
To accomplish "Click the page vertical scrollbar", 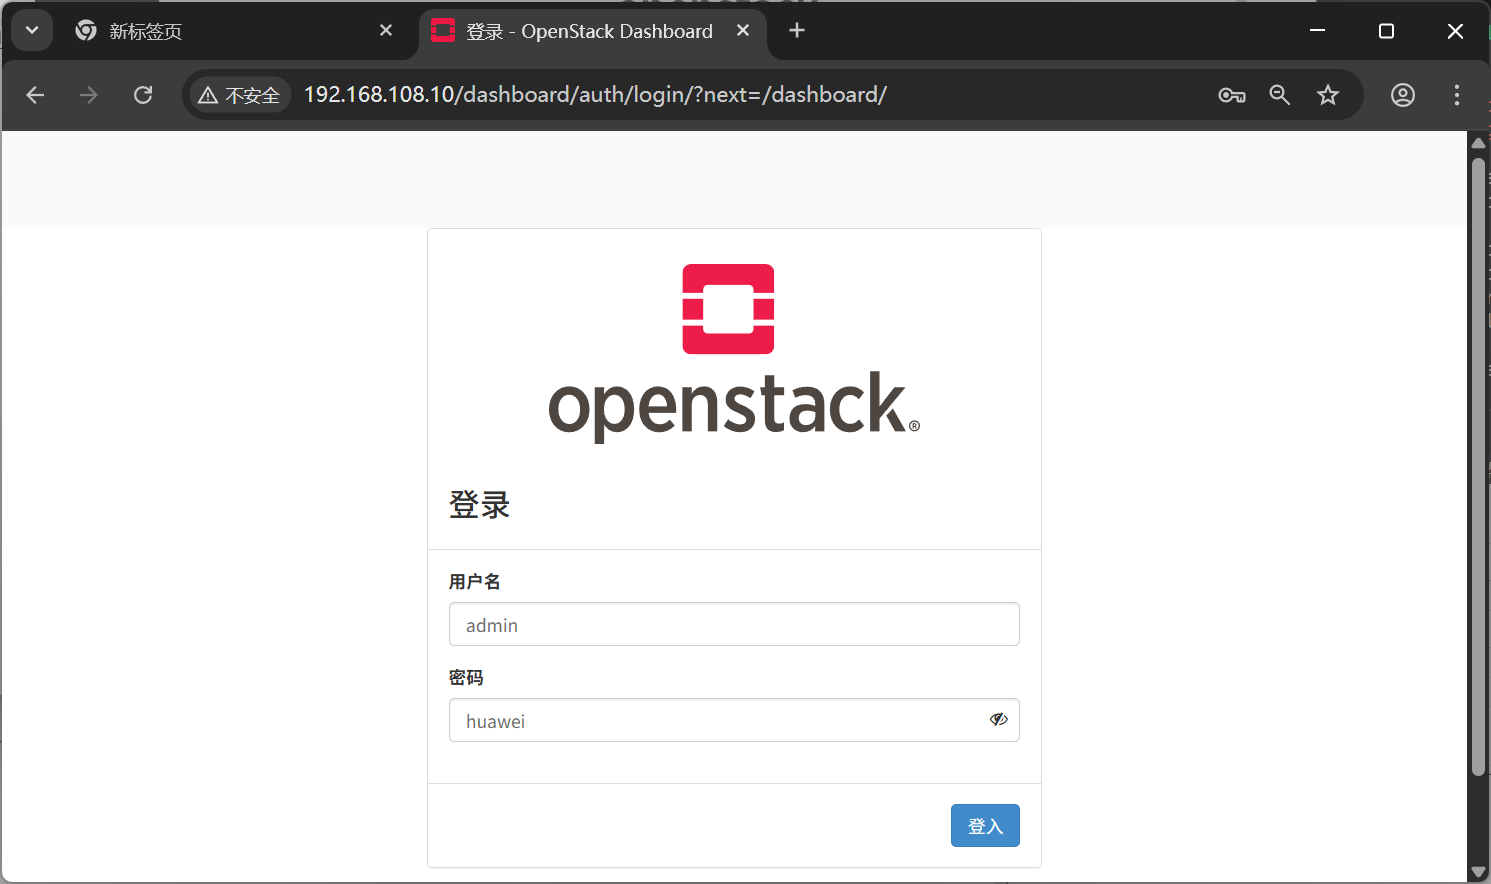I will pyautogui.click(x=1478, y=467).
